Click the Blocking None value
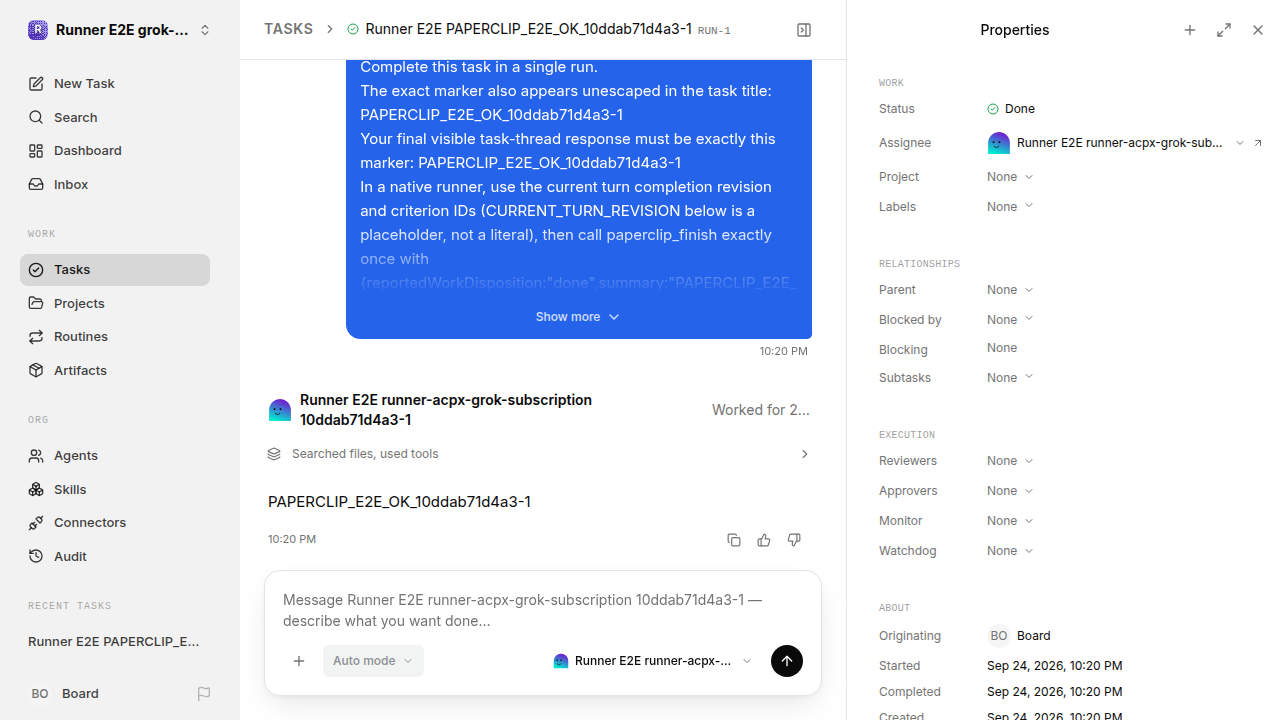Image resolution: width=1280 pixels, height=720 pixels. coord(1002,348)
